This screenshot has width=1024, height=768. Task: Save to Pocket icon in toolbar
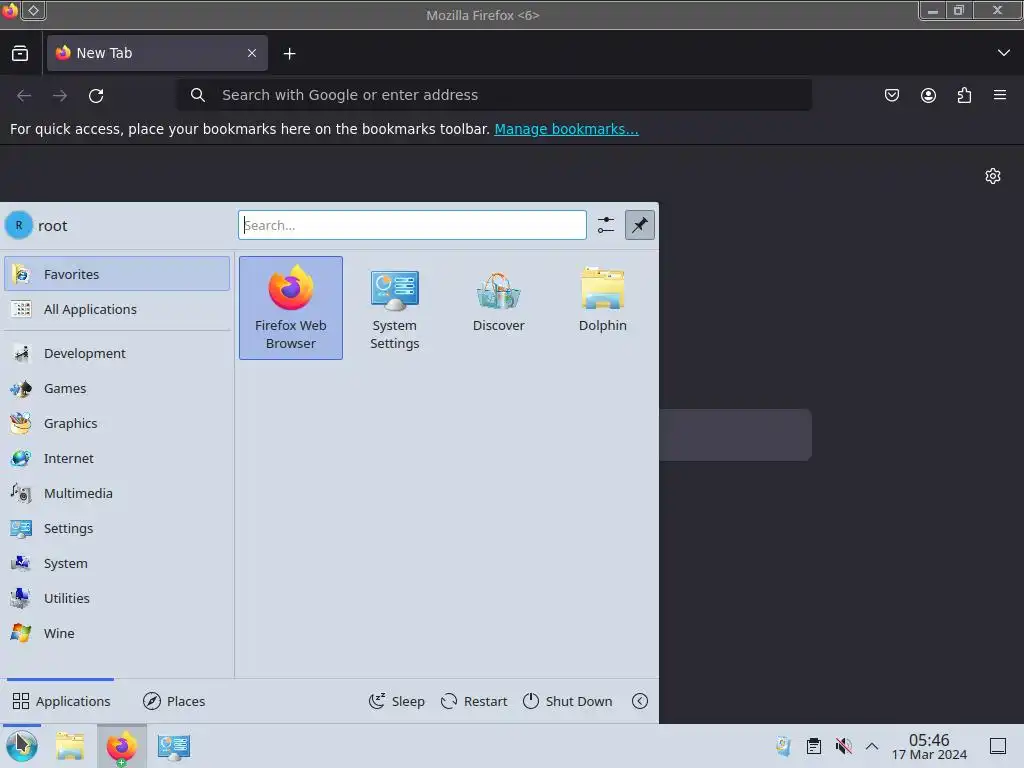click(x=891, y=95)
